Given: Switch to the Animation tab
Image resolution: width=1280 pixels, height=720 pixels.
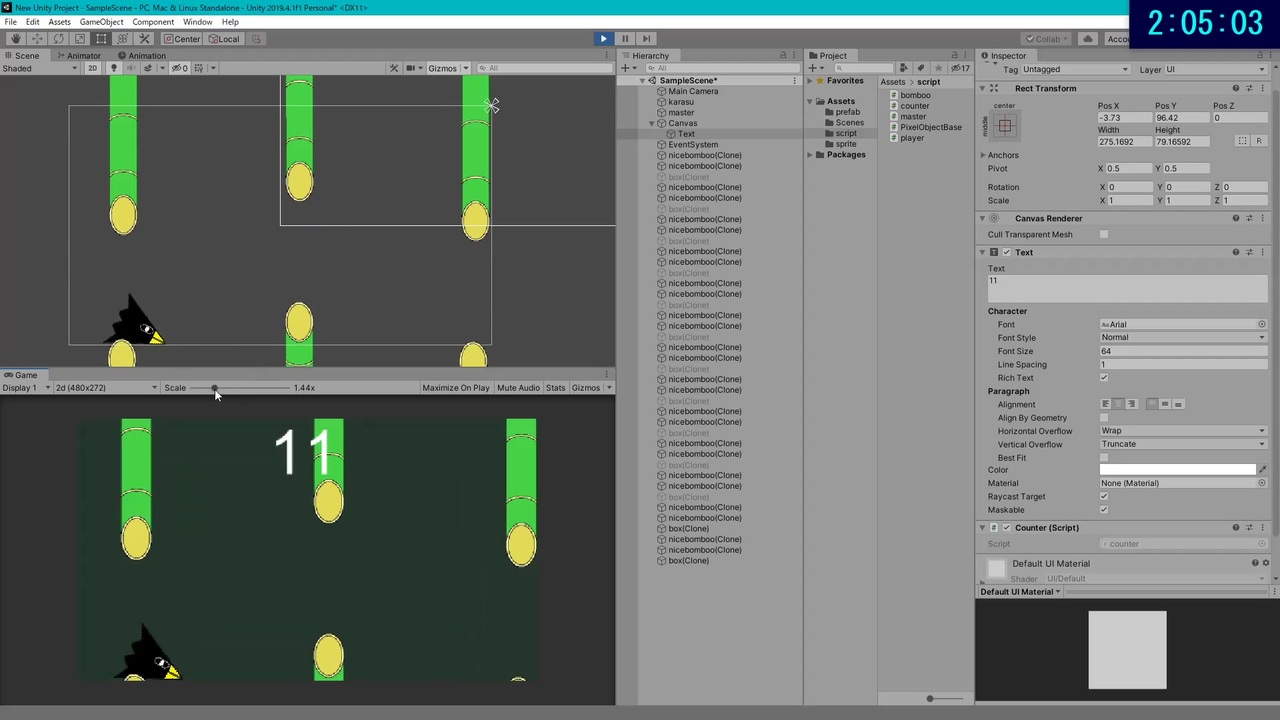Looking at the screenshot, I should (141, 56).
